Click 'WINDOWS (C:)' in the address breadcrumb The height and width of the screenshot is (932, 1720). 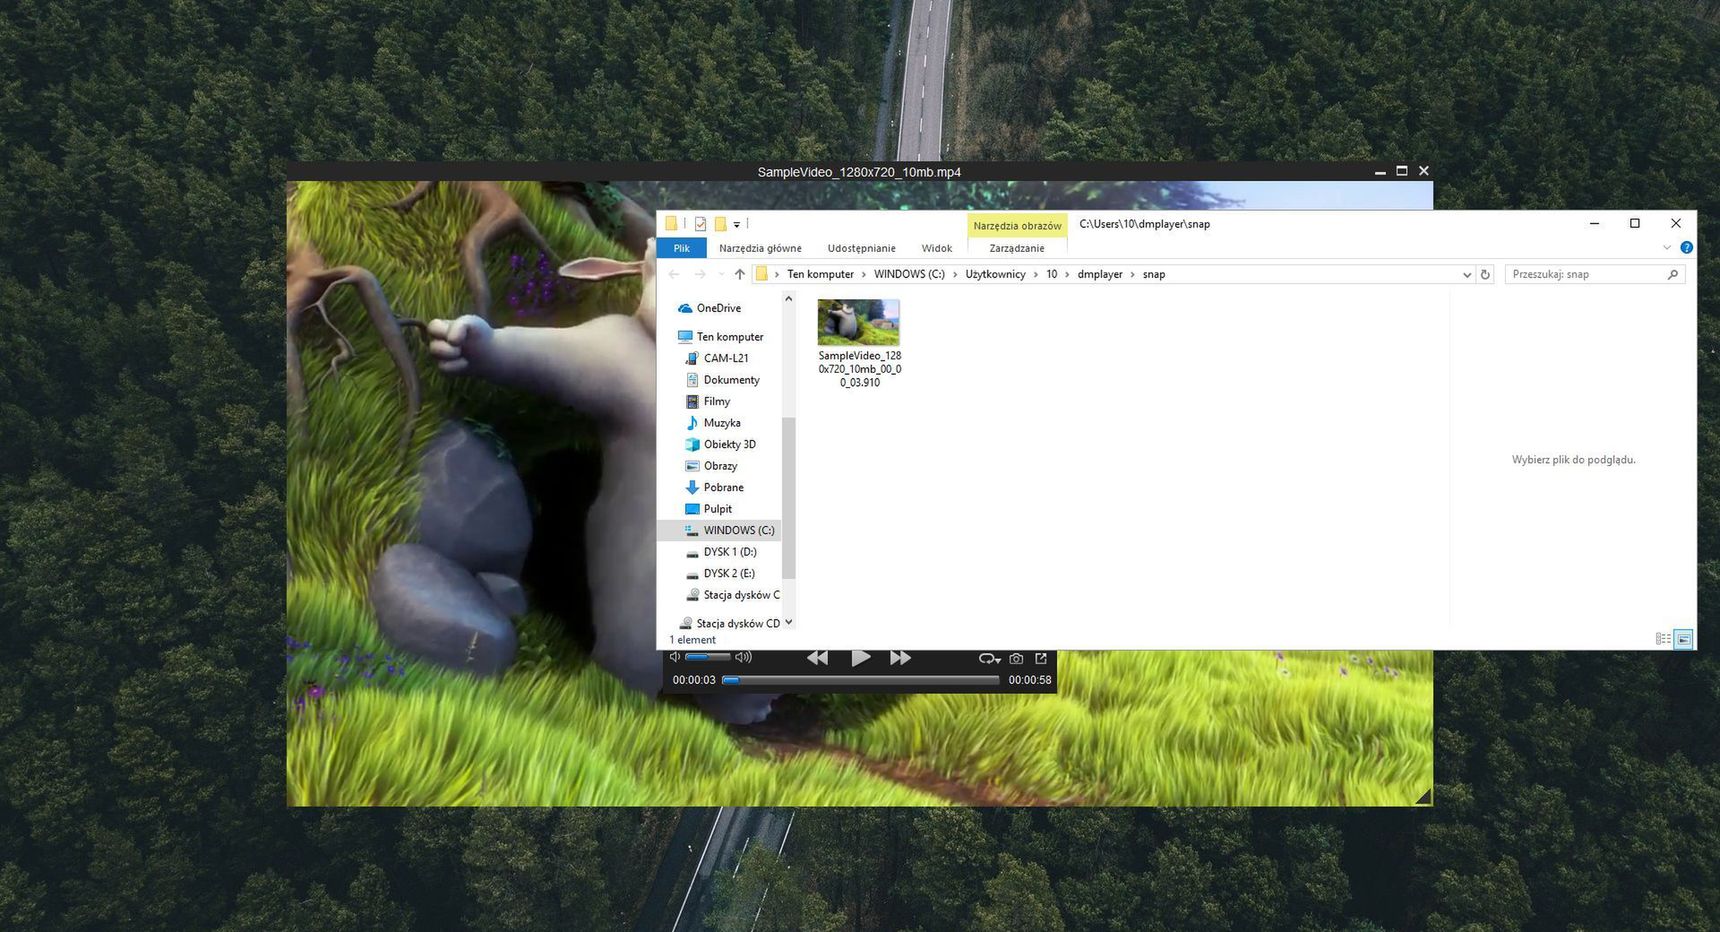click(909, 274)
